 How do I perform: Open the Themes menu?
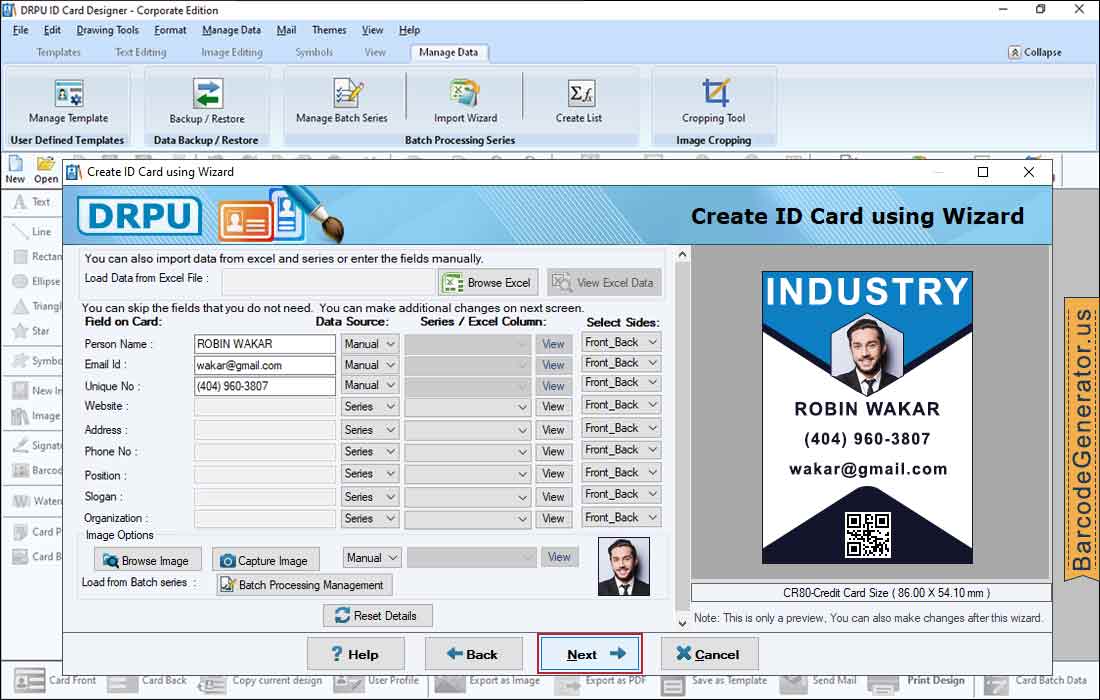328,30
